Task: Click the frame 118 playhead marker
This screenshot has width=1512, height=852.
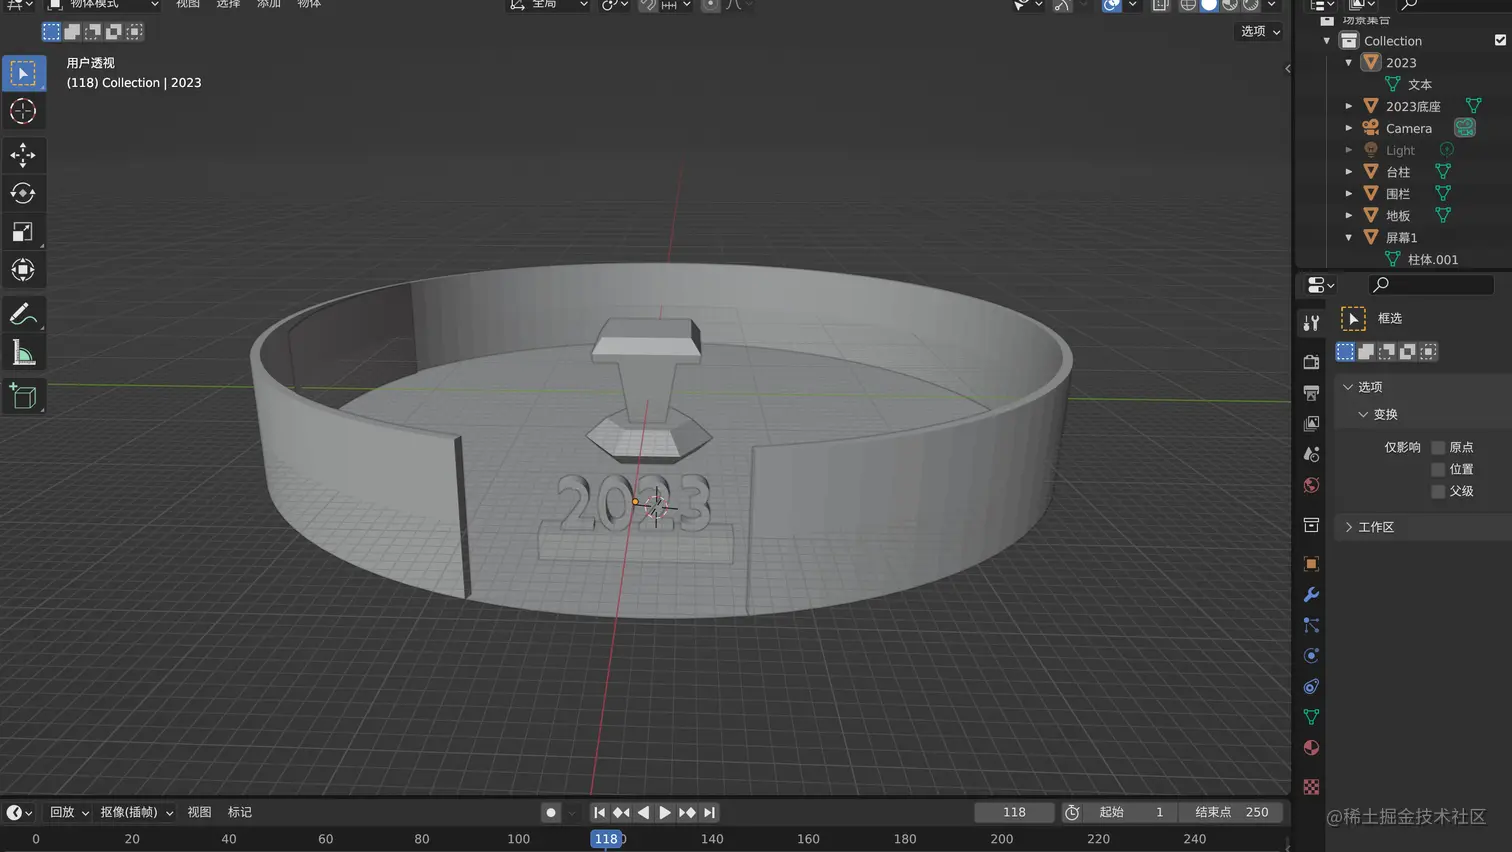Action: coord(606,839)
